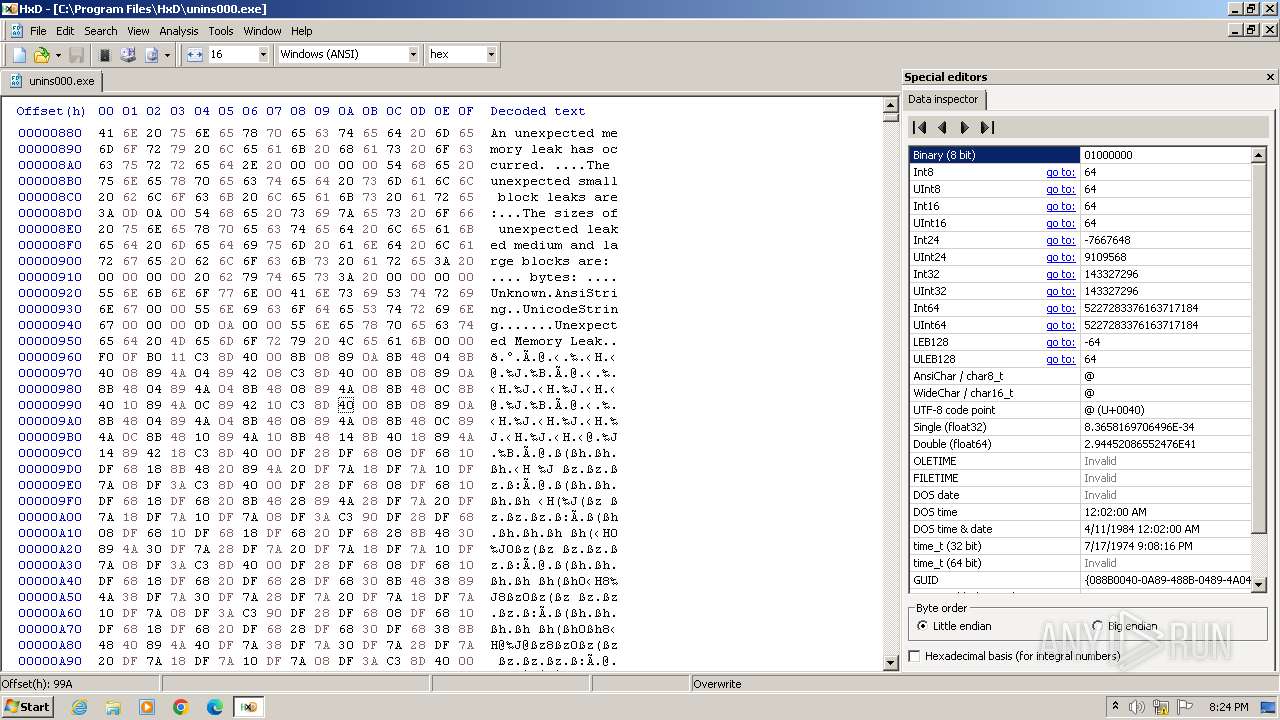
Task: Click the bytes-per-row width icon
Action: coord(194,55)
